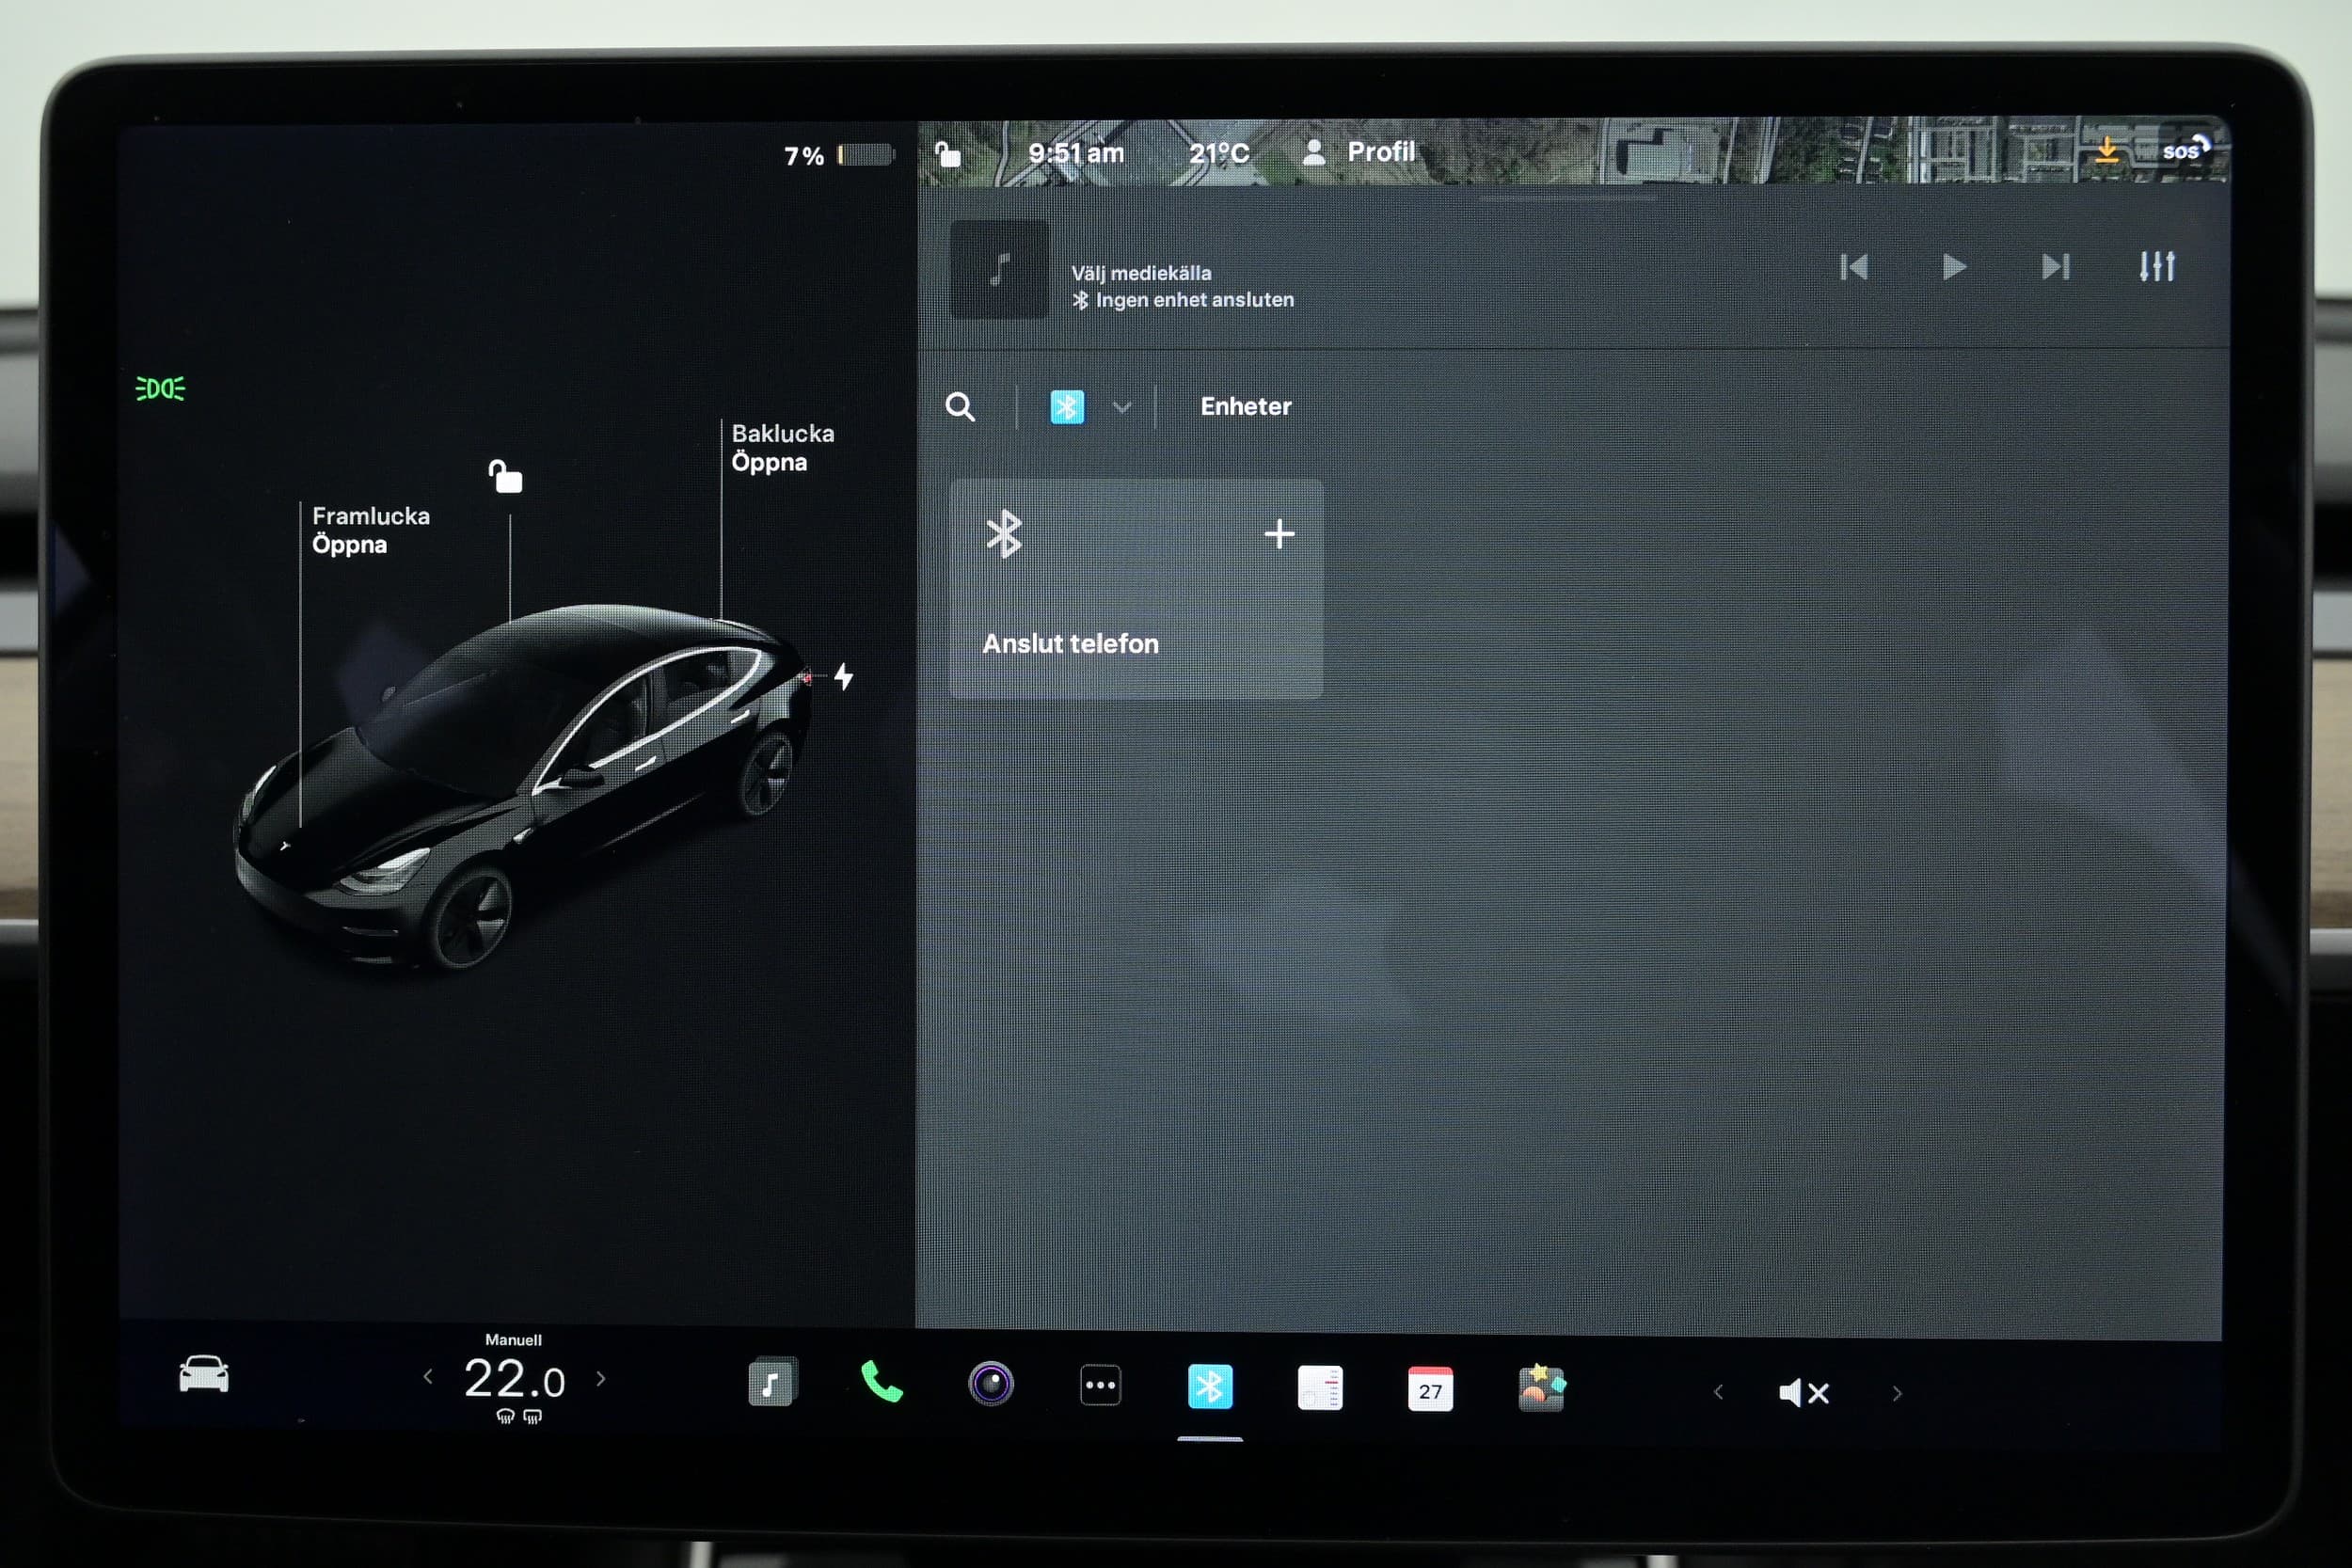Open vehicle controls with car icon
The image size is (2352, 1568).
[x=204, y=1374]
